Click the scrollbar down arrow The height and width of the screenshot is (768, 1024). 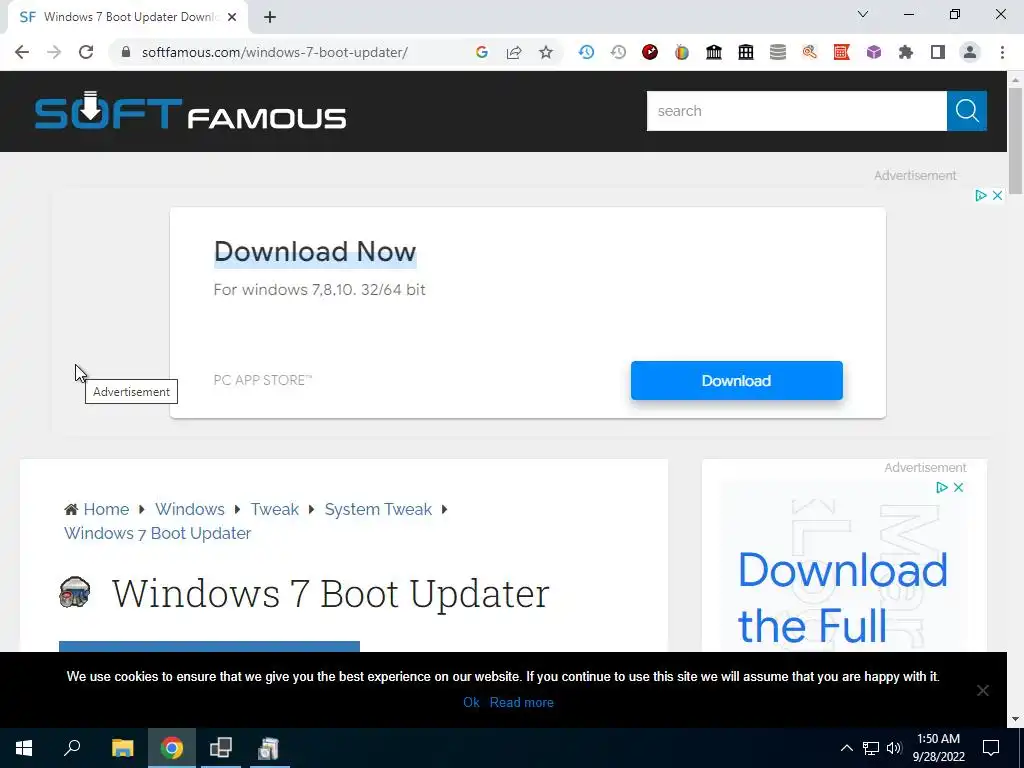coord(1015,719)
